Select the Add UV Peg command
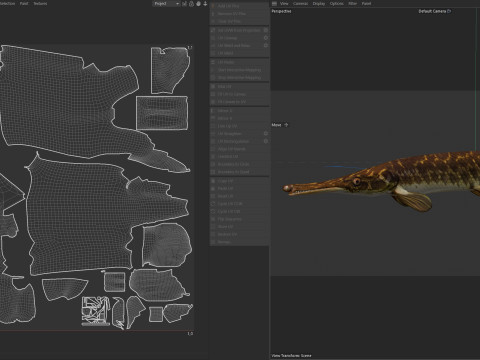 (x=239, y=6)
